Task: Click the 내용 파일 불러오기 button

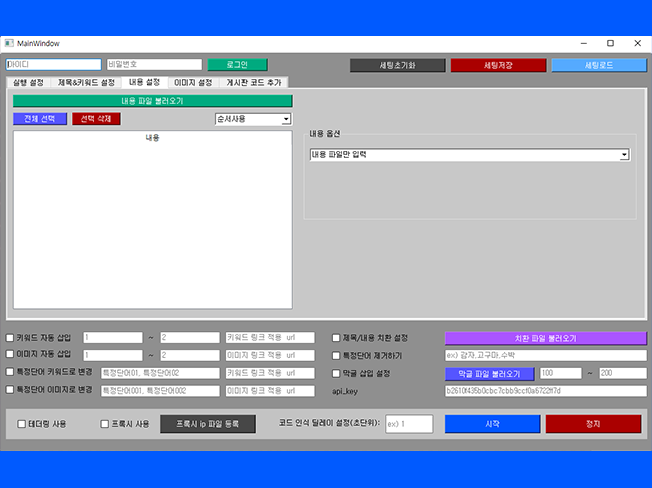Action: 152,101
